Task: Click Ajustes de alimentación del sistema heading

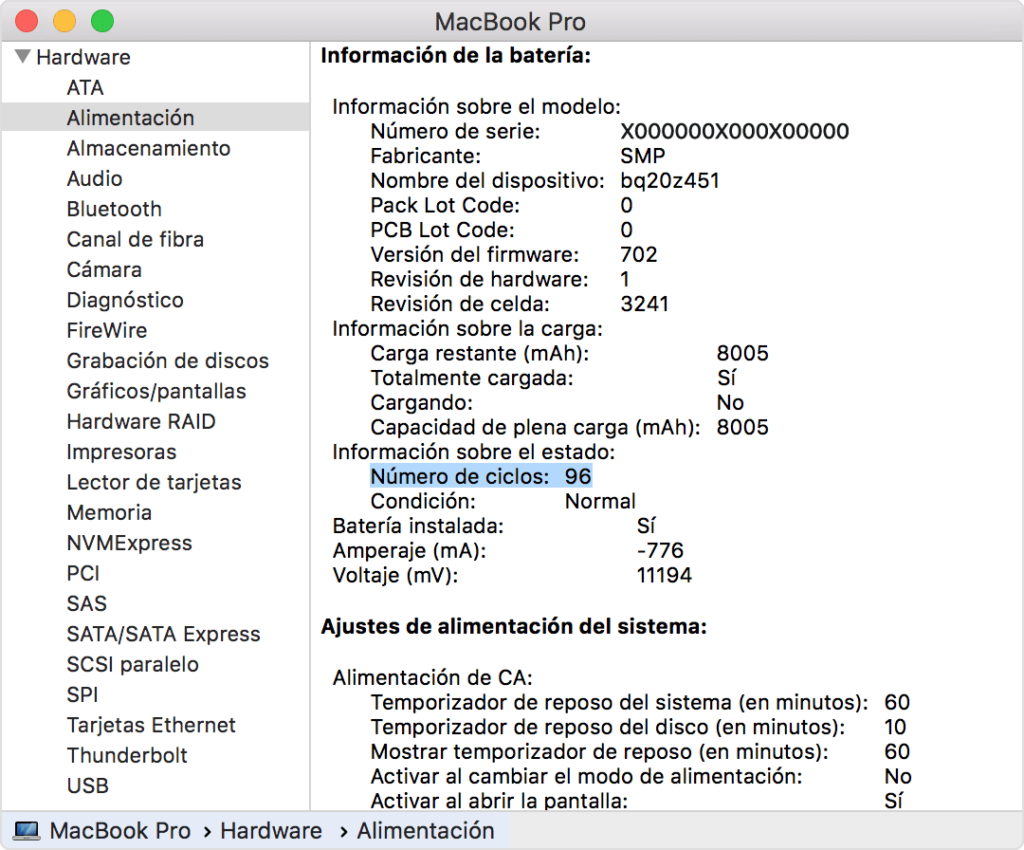Action: pyautogui.click(x=514, y=627)
